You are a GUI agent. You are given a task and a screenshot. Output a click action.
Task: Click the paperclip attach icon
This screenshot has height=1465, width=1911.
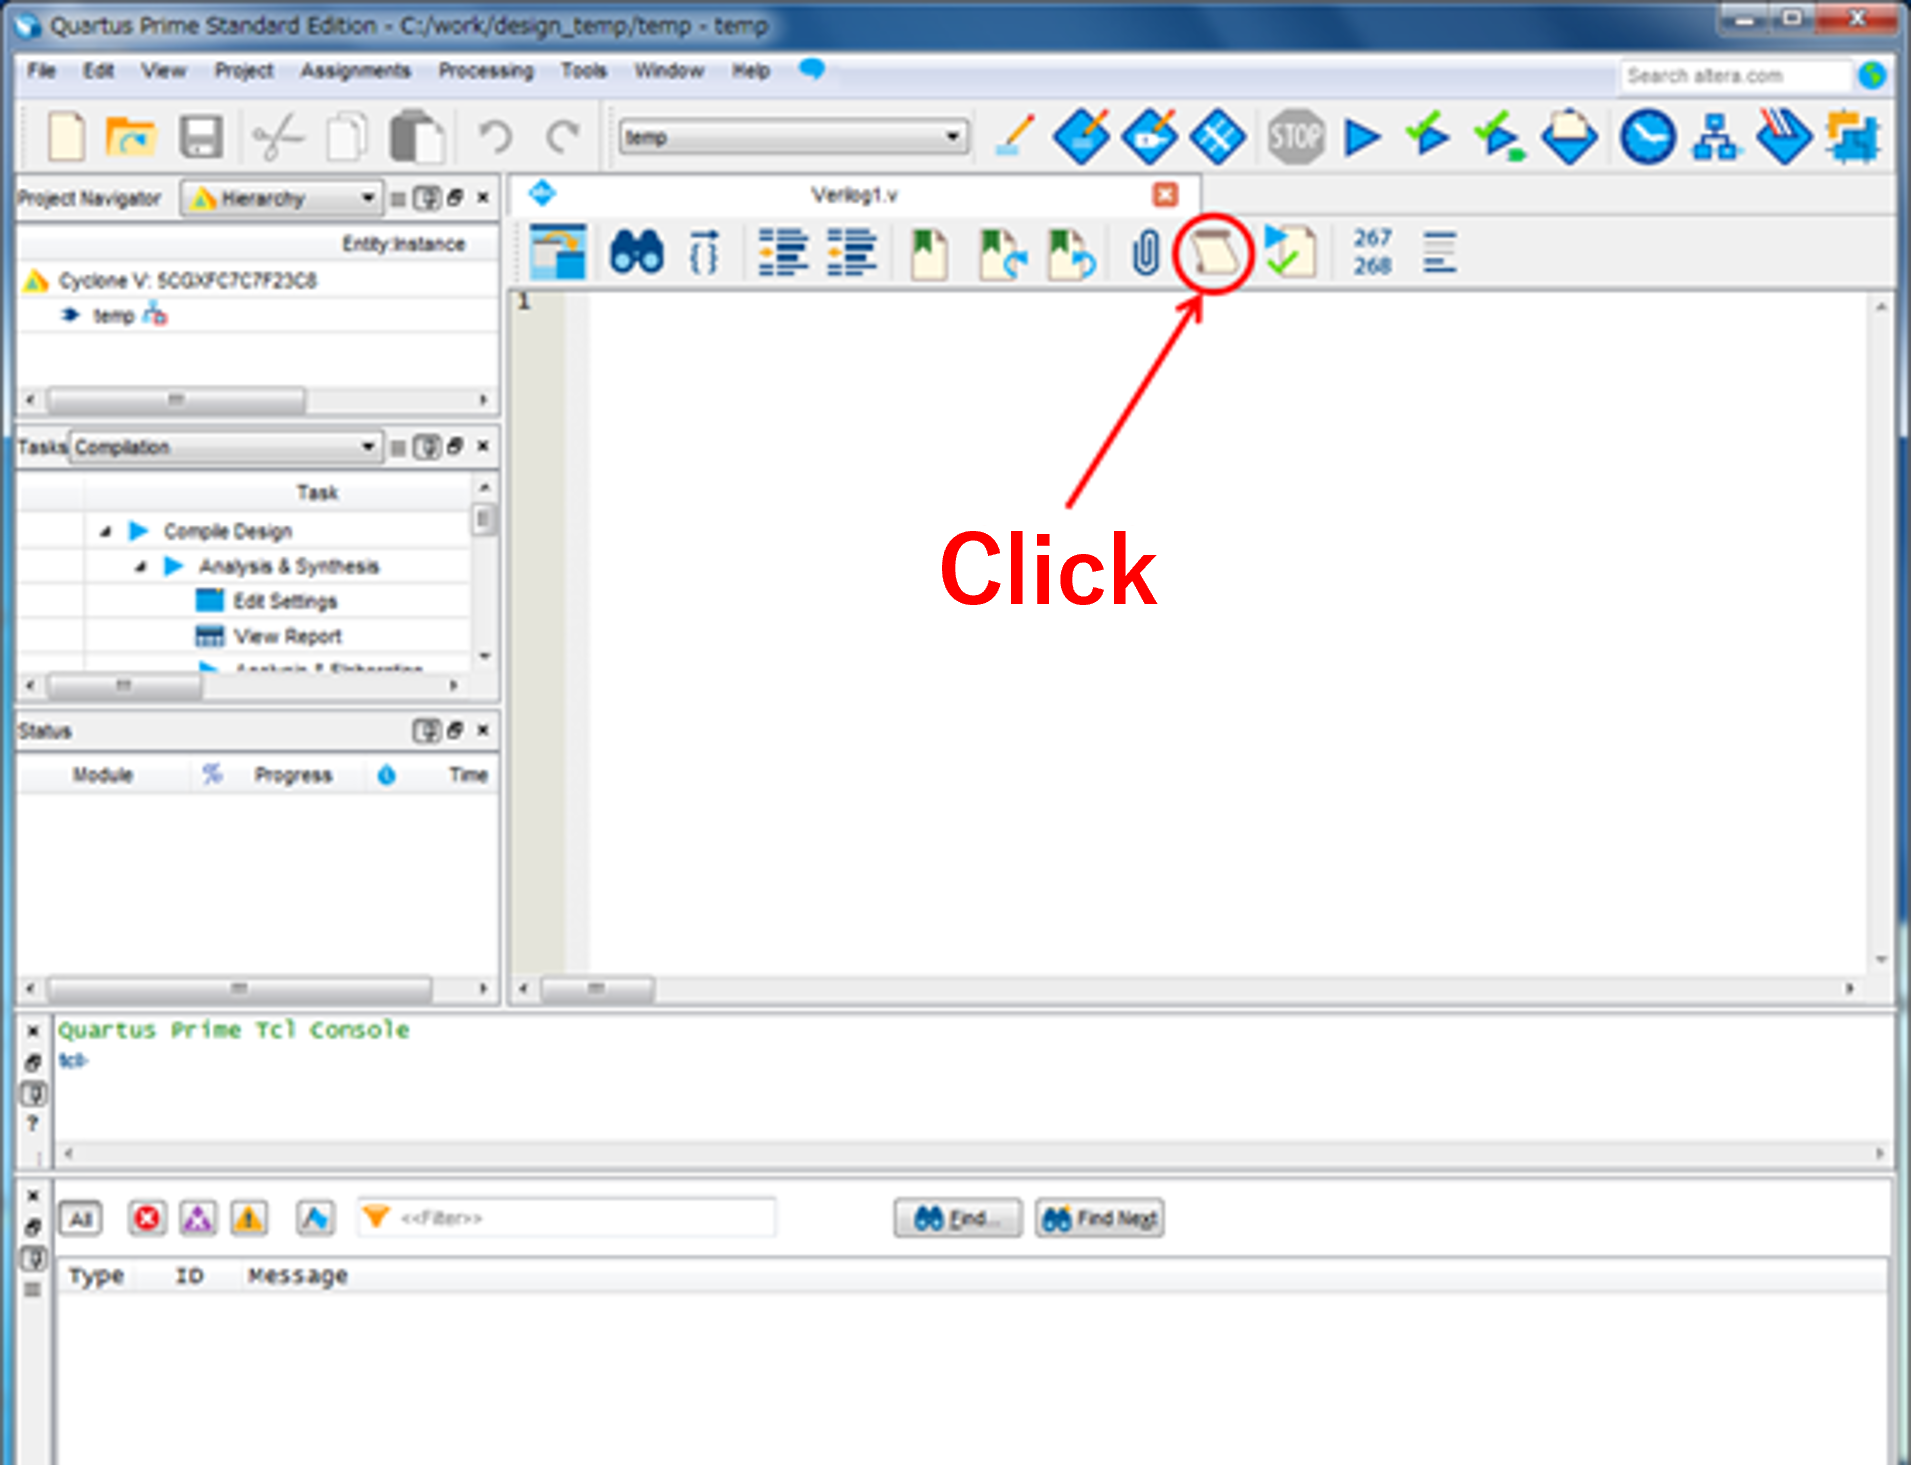(x=1146, y=252)
